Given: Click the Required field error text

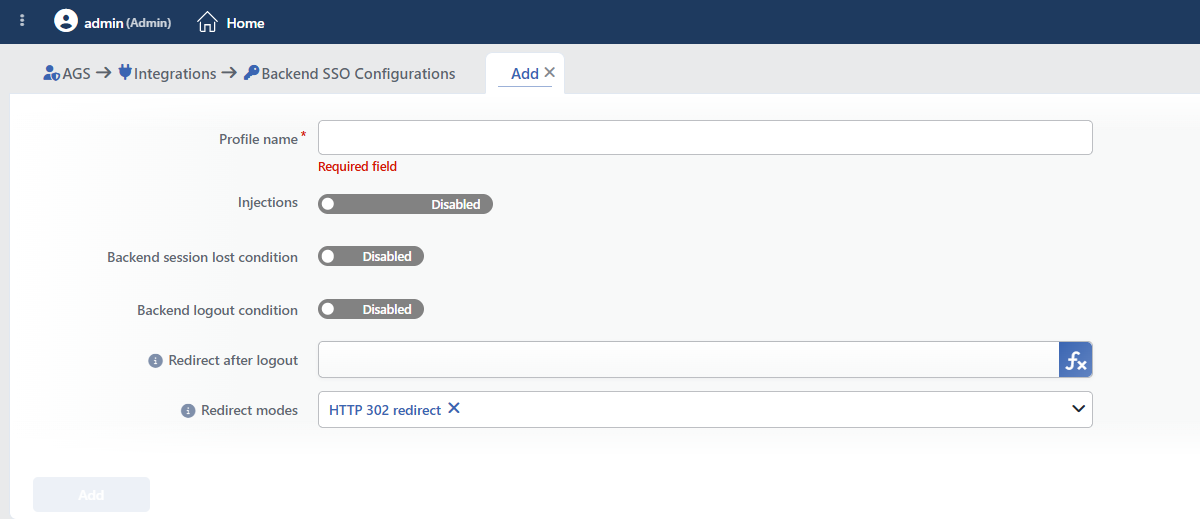Looking at the screenshot, I should (357, 167).
